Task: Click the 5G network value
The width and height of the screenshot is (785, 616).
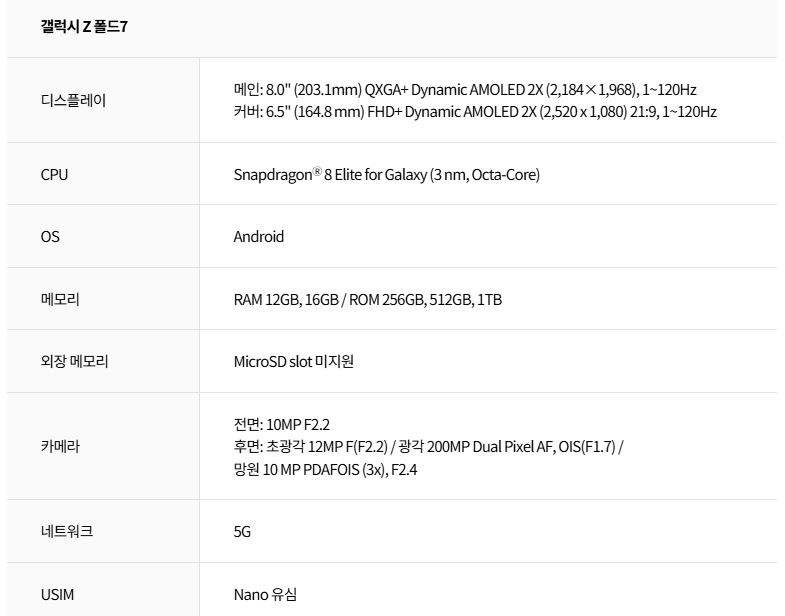Action: point(242,531)
